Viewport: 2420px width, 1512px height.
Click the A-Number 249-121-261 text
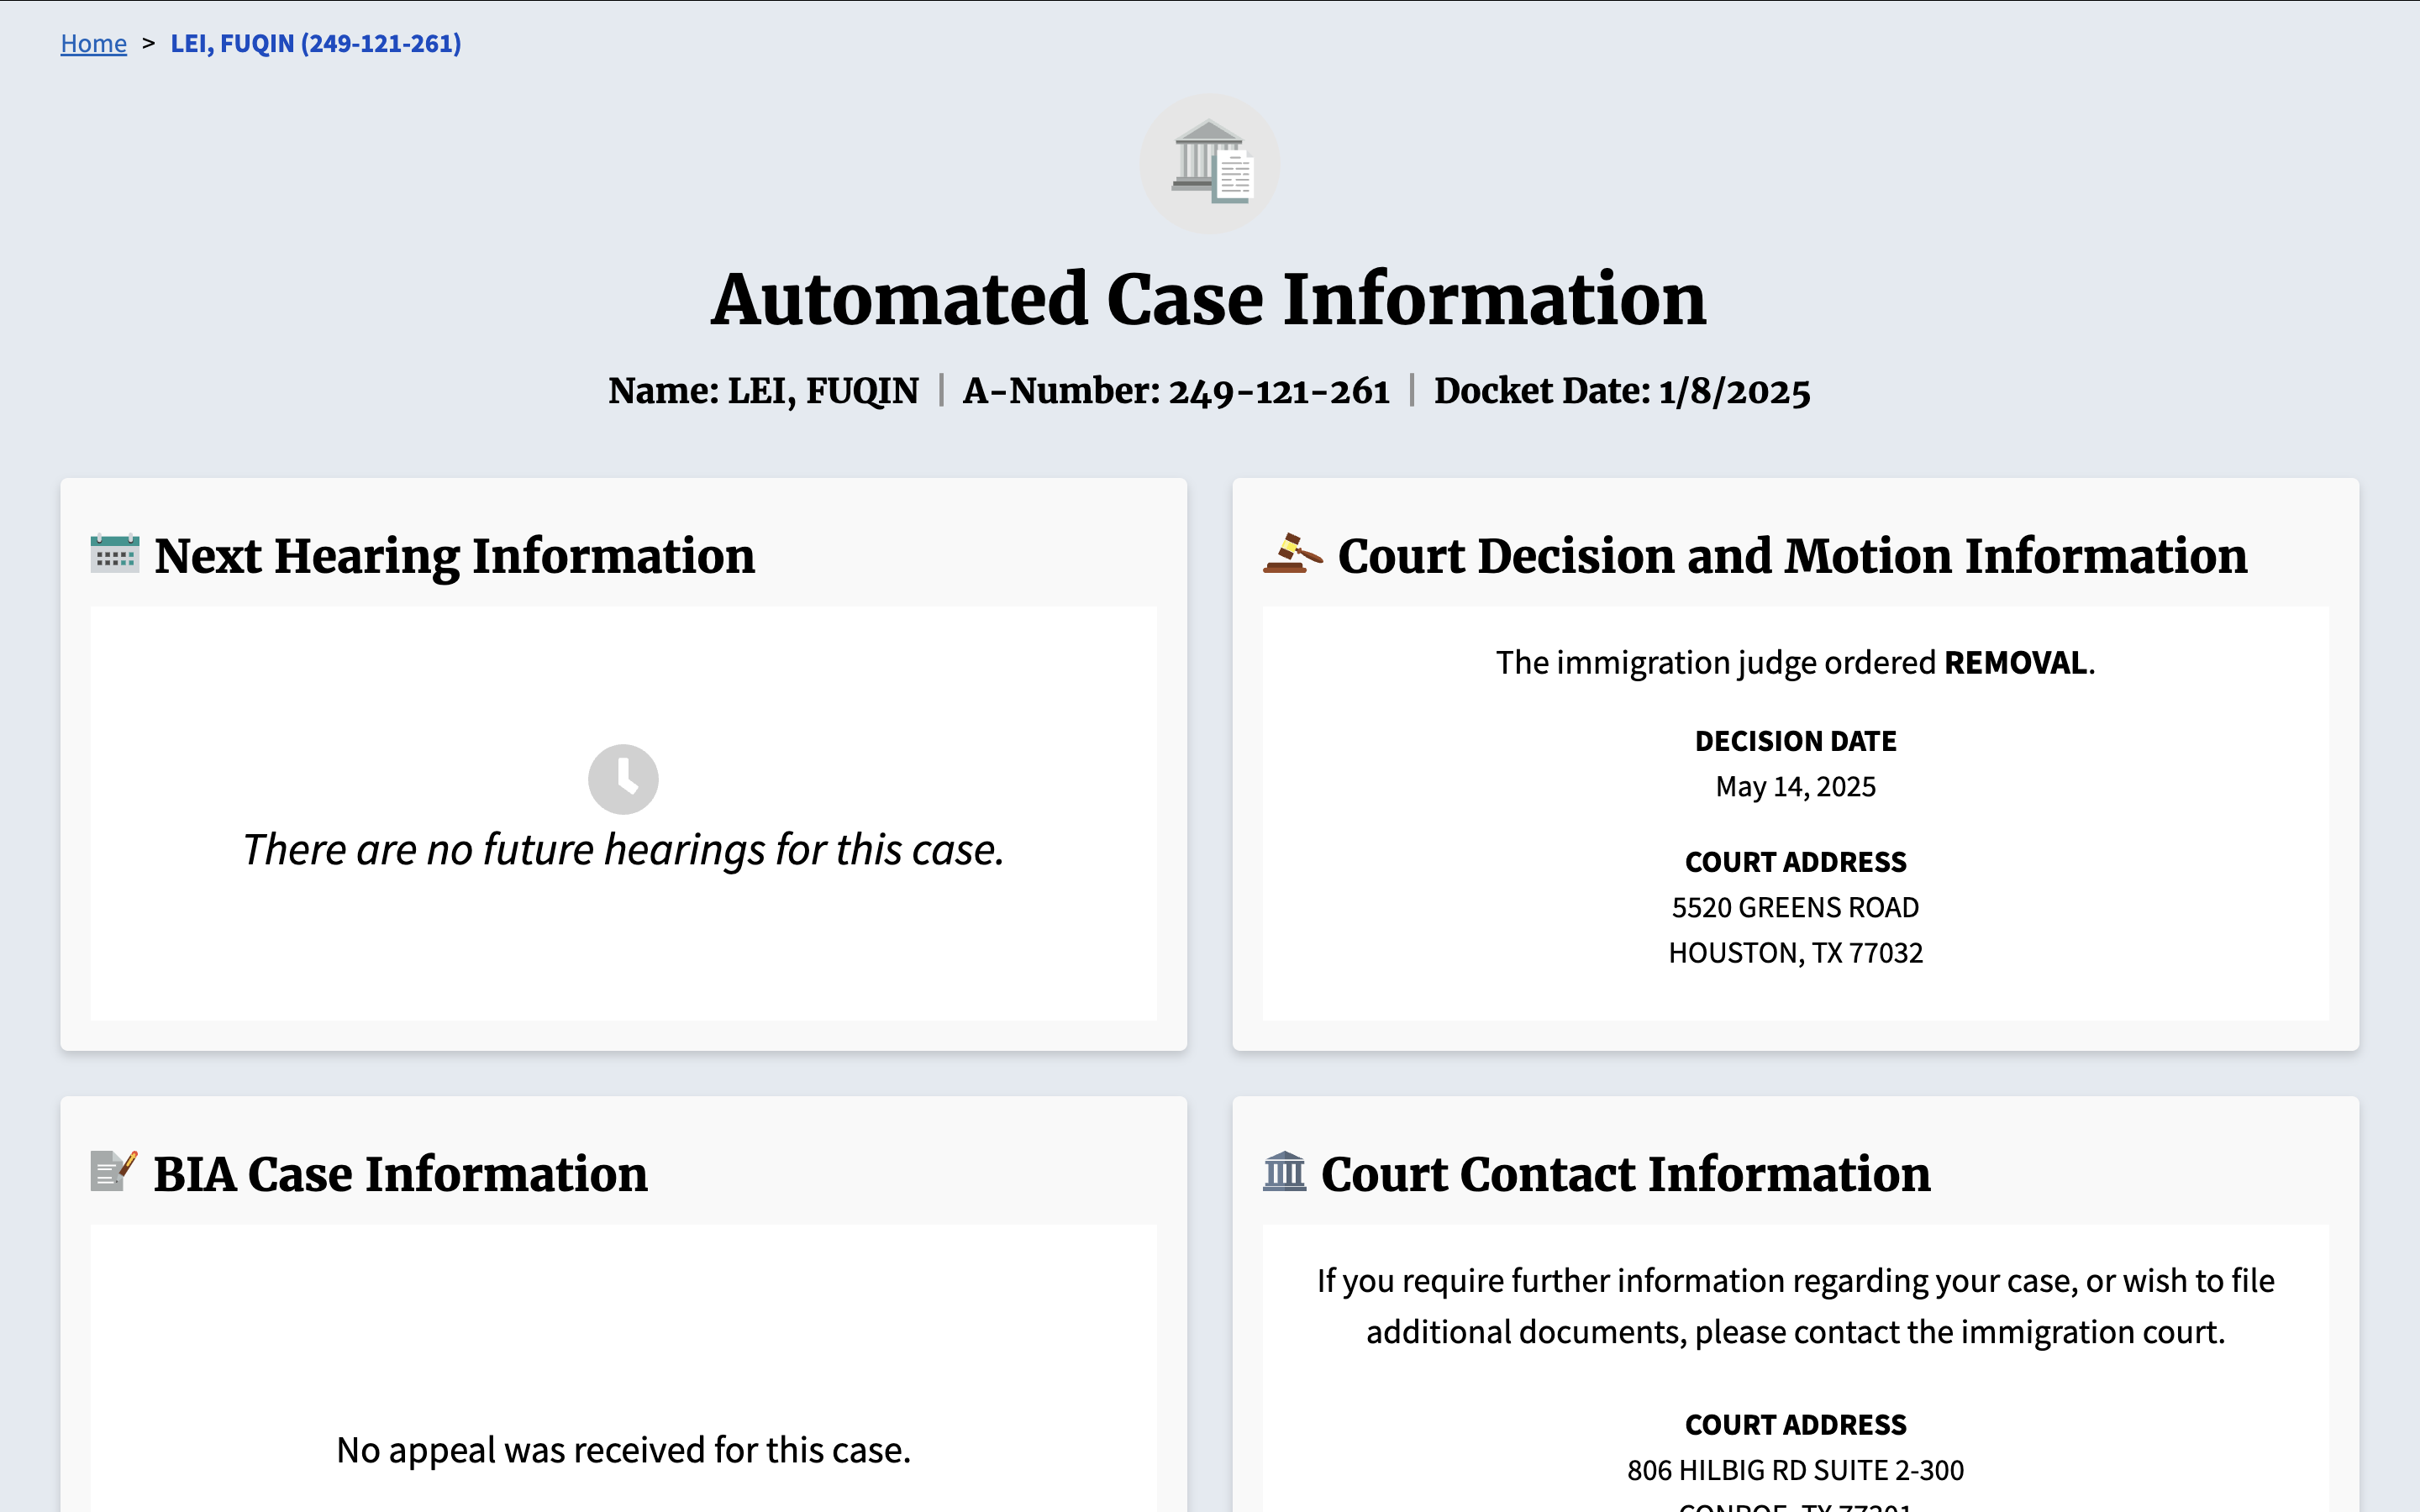pyautogui.click(x=1176, y=391)
